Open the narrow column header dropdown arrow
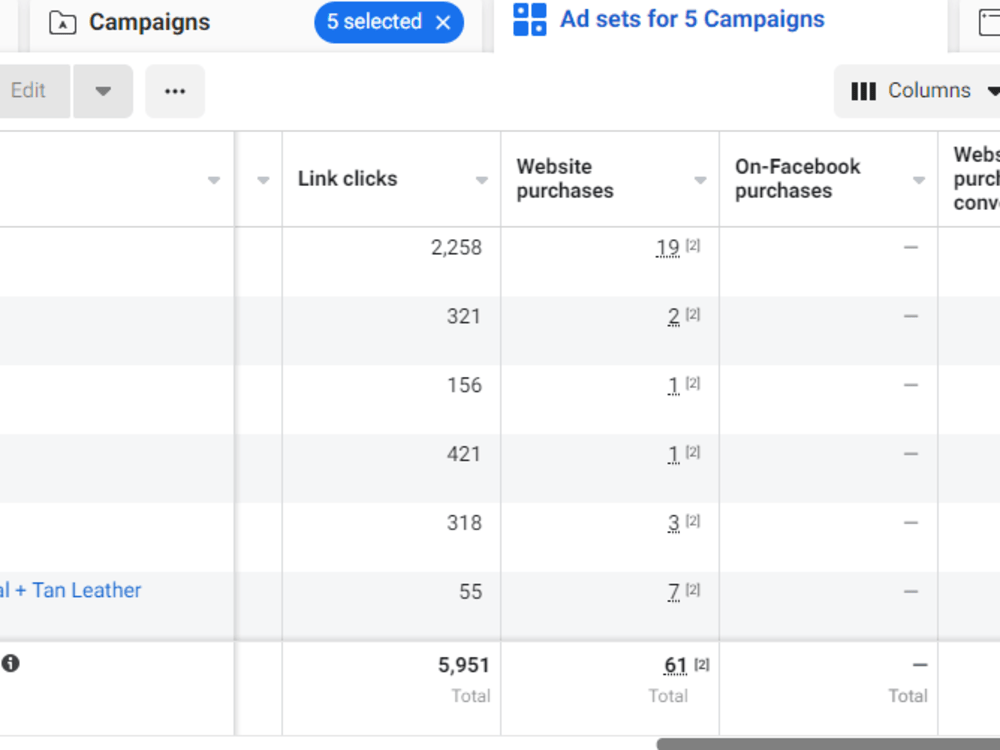The image size is (1000, 750). coord(263,180)
